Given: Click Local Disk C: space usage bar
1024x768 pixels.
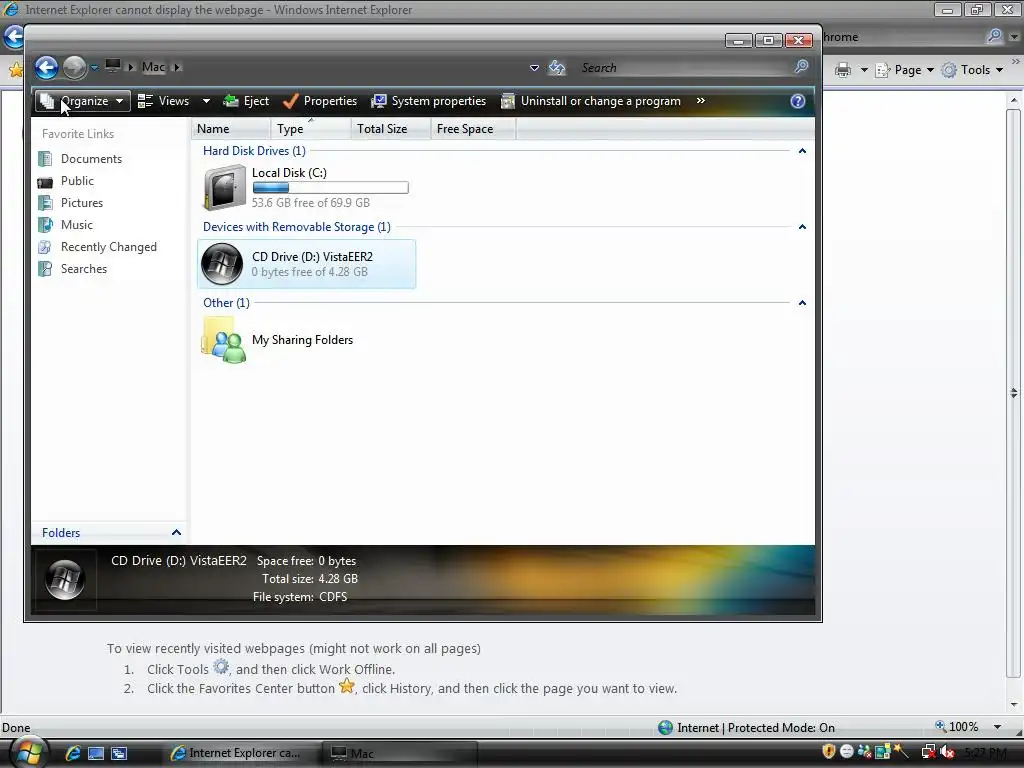Looking at the screenshot, I should pos(330,188).
